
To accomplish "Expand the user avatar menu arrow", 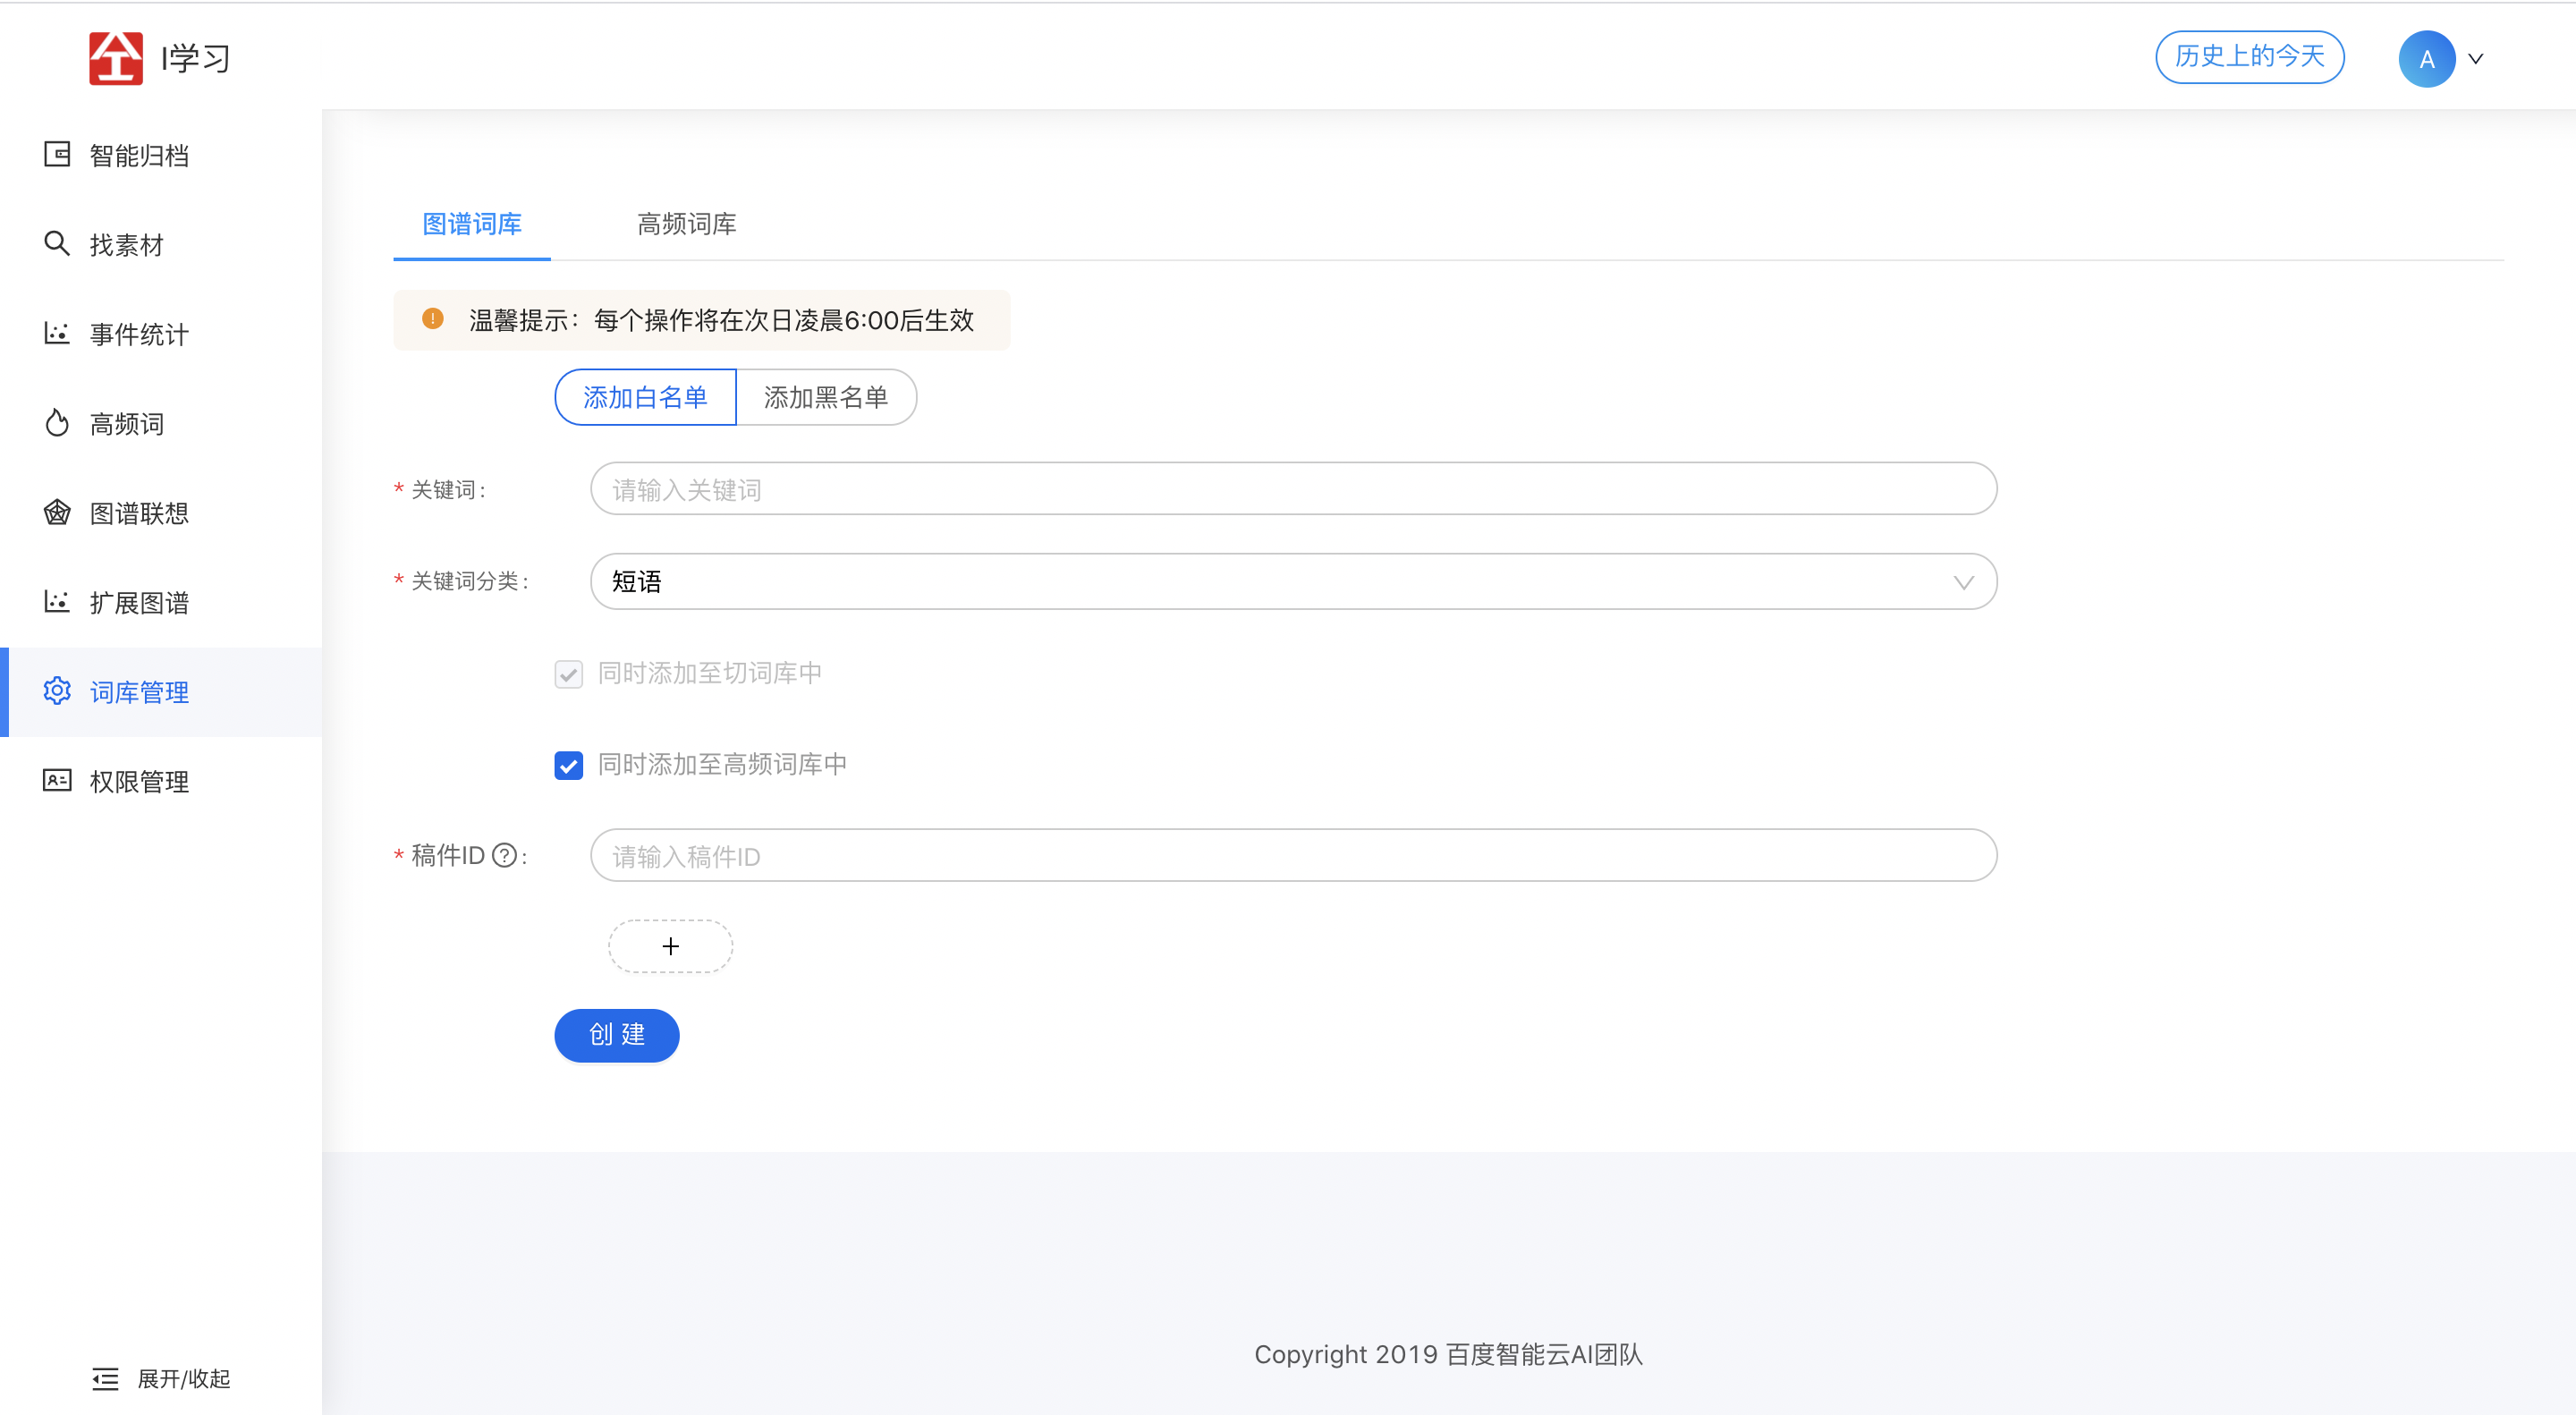I will tap(2476, 59).
